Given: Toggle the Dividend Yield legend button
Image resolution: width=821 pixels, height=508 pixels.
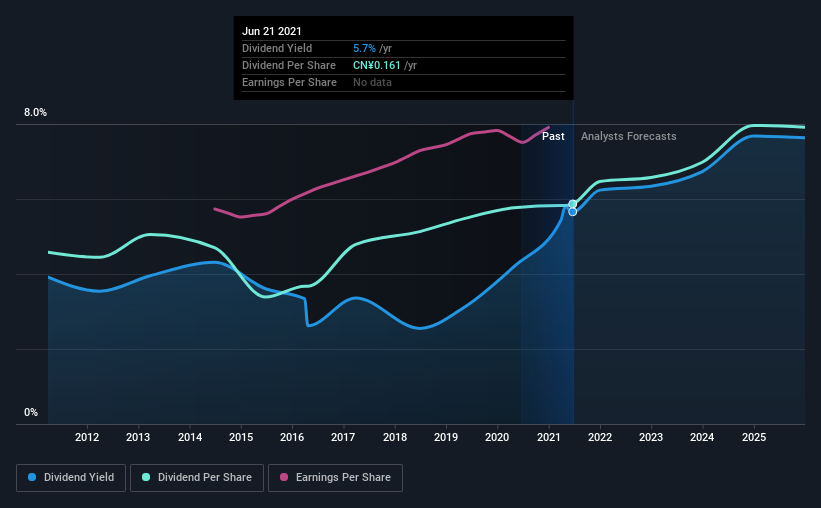Looking at the screenshot, I should coord(71,478).
